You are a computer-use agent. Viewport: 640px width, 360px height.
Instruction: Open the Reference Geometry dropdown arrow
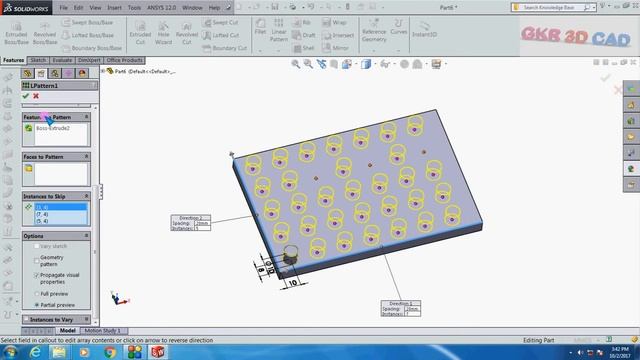pyautogui.click(x=374, y=51)
